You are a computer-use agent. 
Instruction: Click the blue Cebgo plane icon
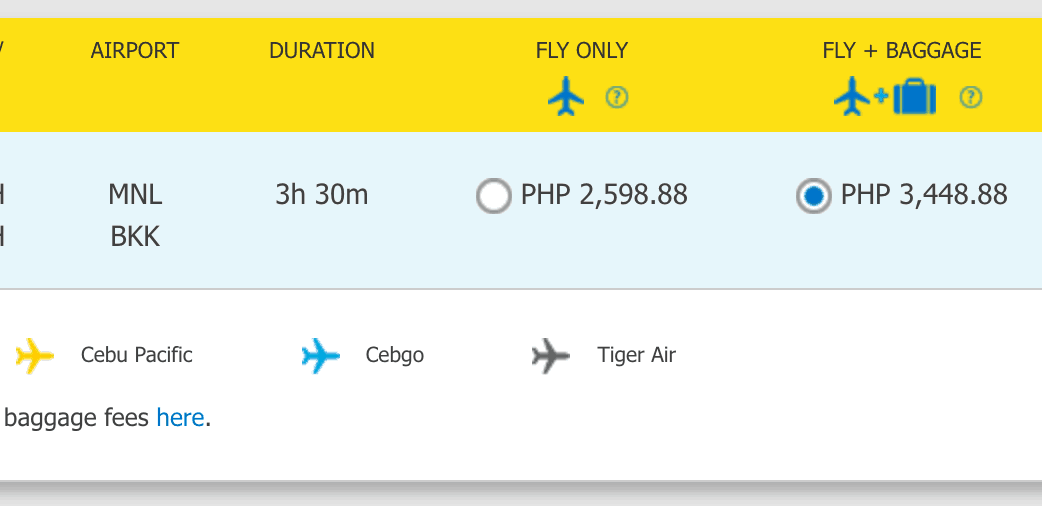coord(321,355)
